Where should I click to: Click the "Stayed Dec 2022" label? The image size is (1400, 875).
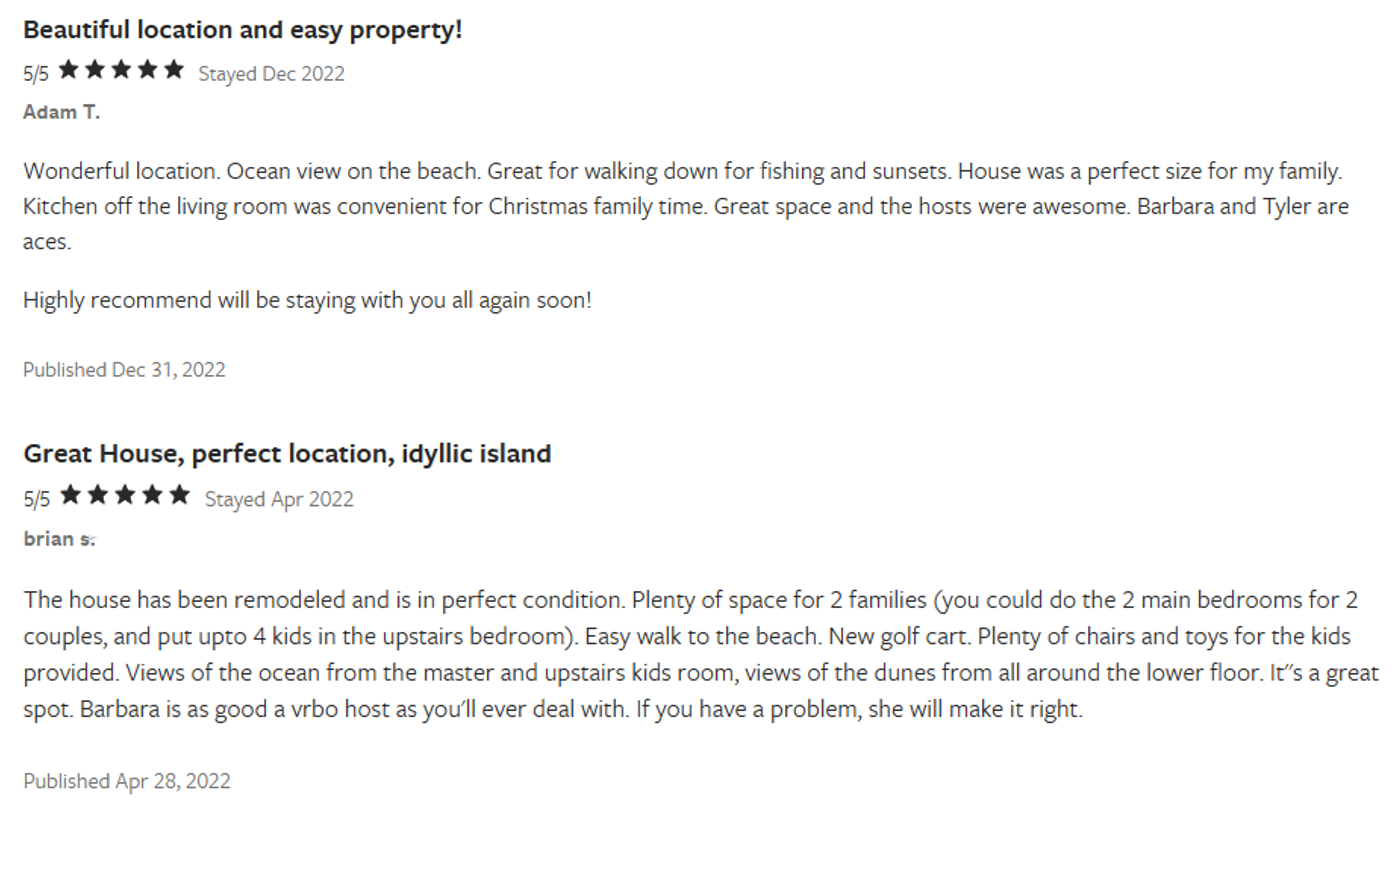(x=271, y=74)
